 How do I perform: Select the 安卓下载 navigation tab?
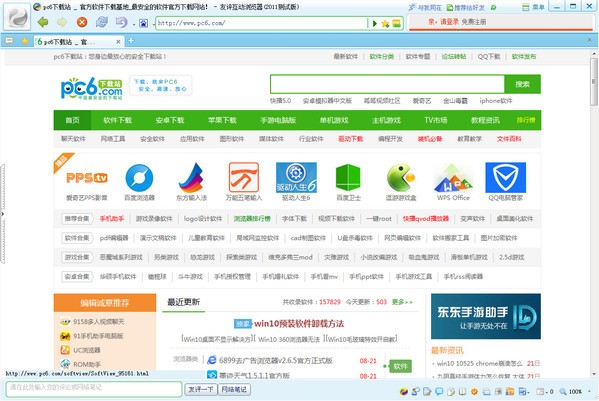click(x=170, y=120)
